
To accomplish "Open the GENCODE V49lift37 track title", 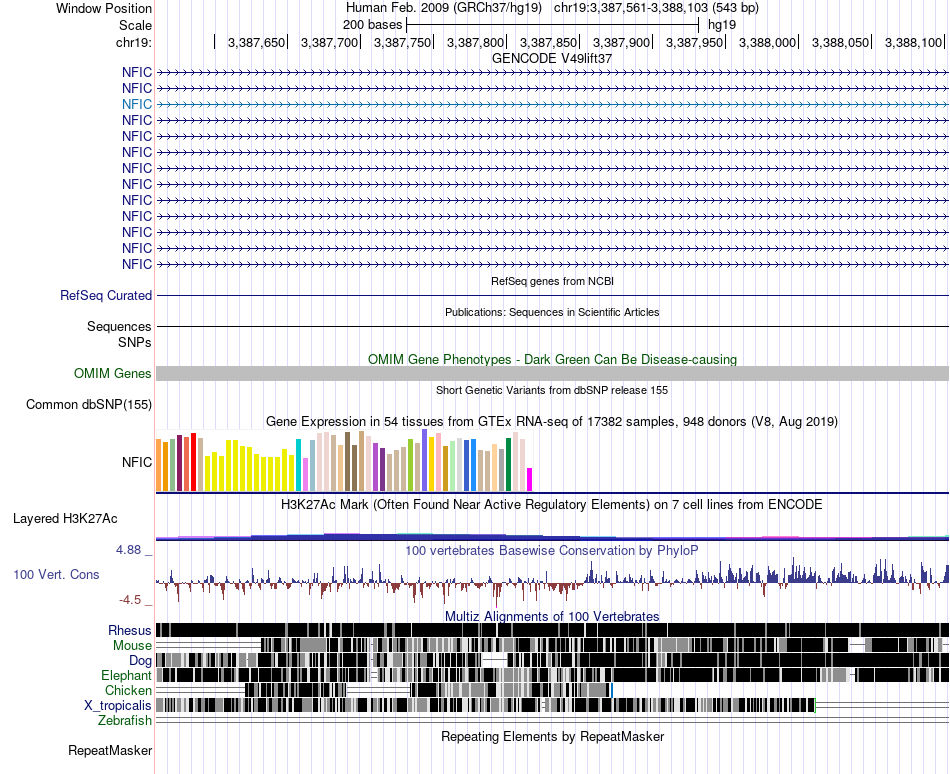I will pos(552,58).
